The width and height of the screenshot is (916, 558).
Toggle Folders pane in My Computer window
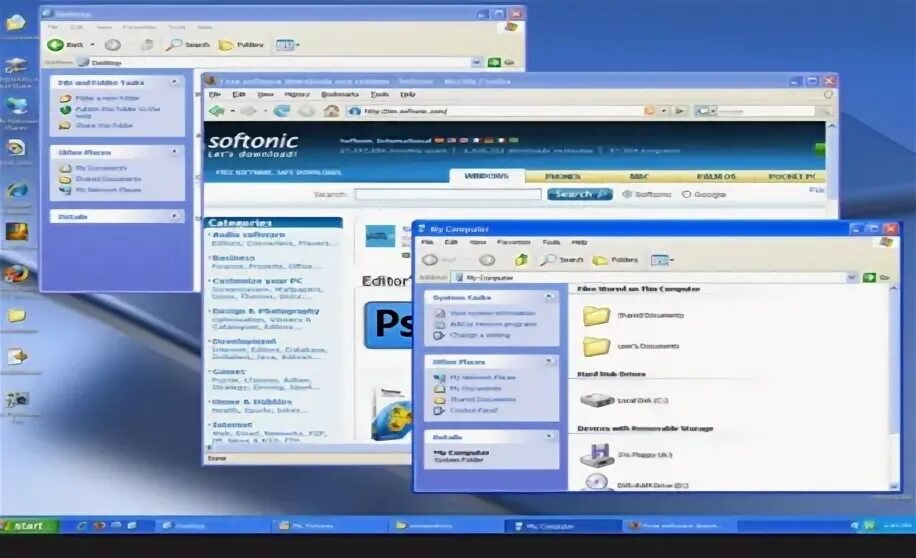pos(615,259)
